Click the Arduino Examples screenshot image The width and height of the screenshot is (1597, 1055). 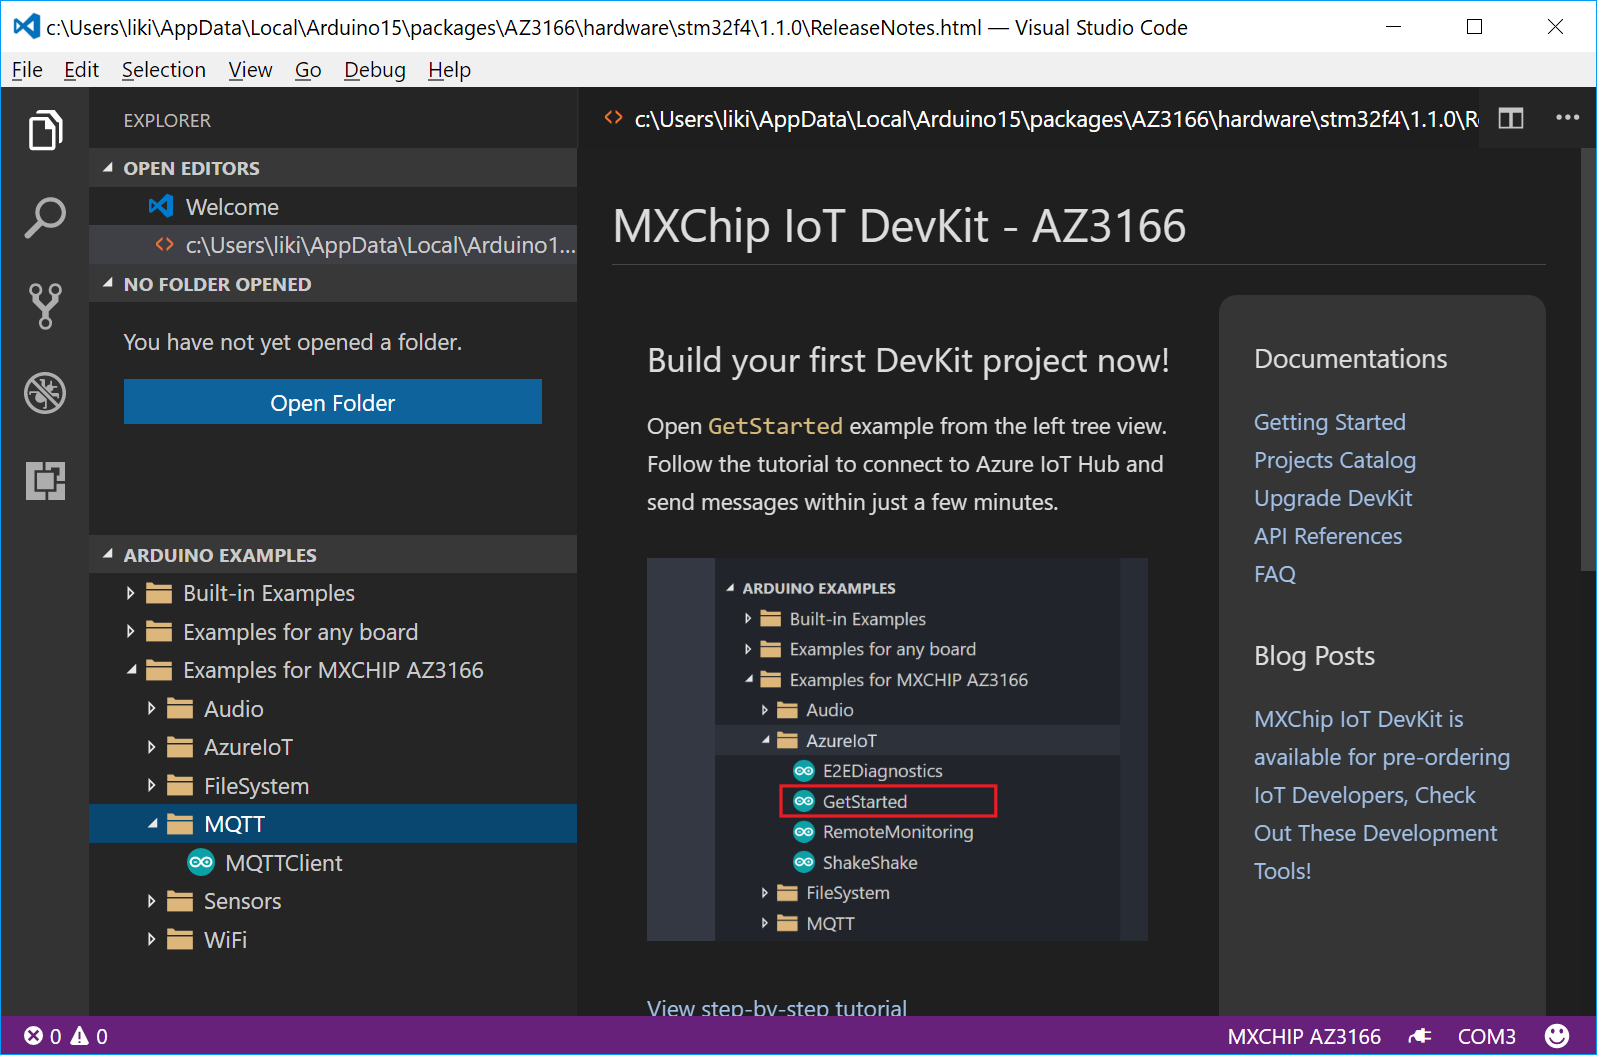pos(897,749)
